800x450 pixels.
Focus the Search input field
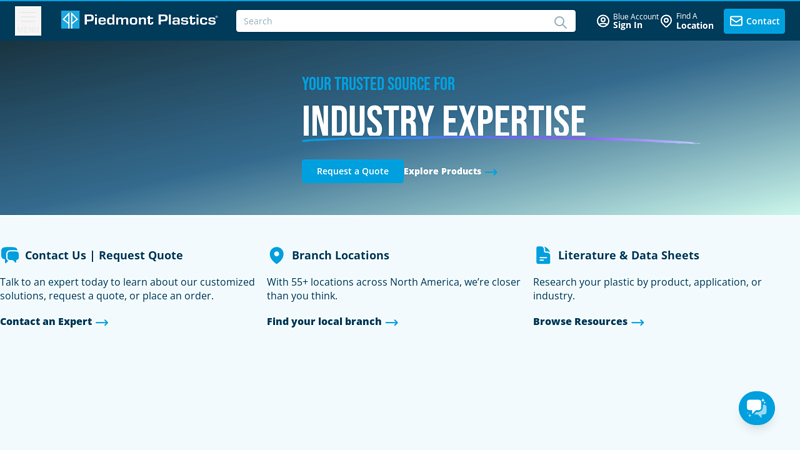406,21
